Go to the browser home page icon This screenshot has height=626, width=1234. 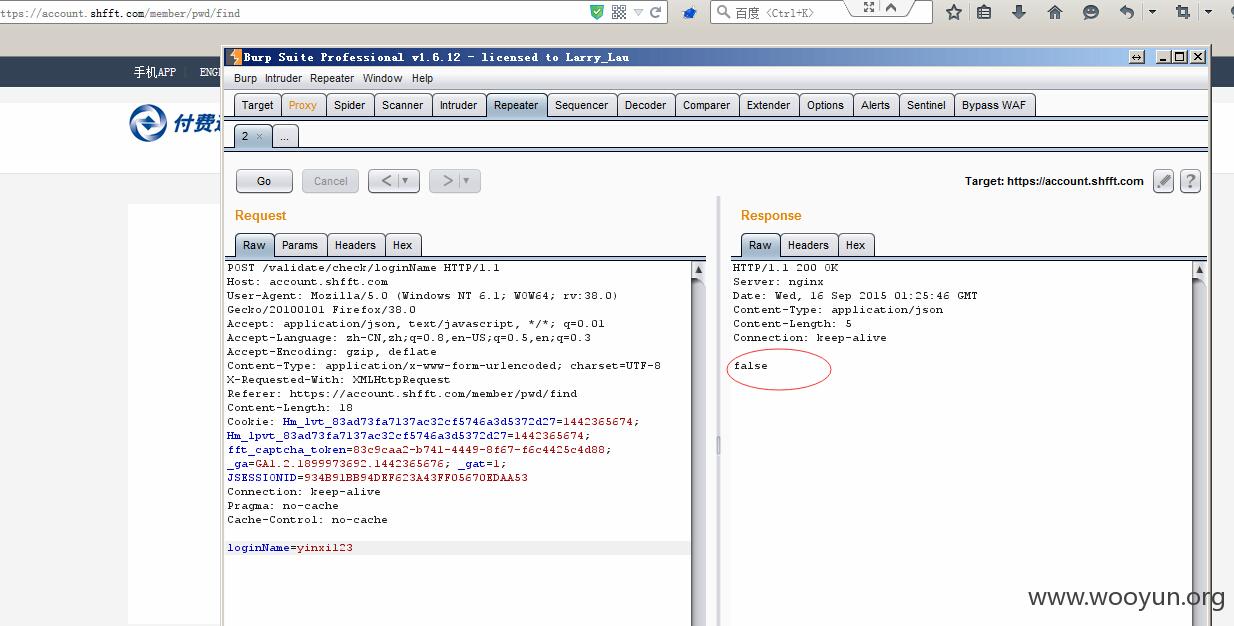coord(1055,12)
